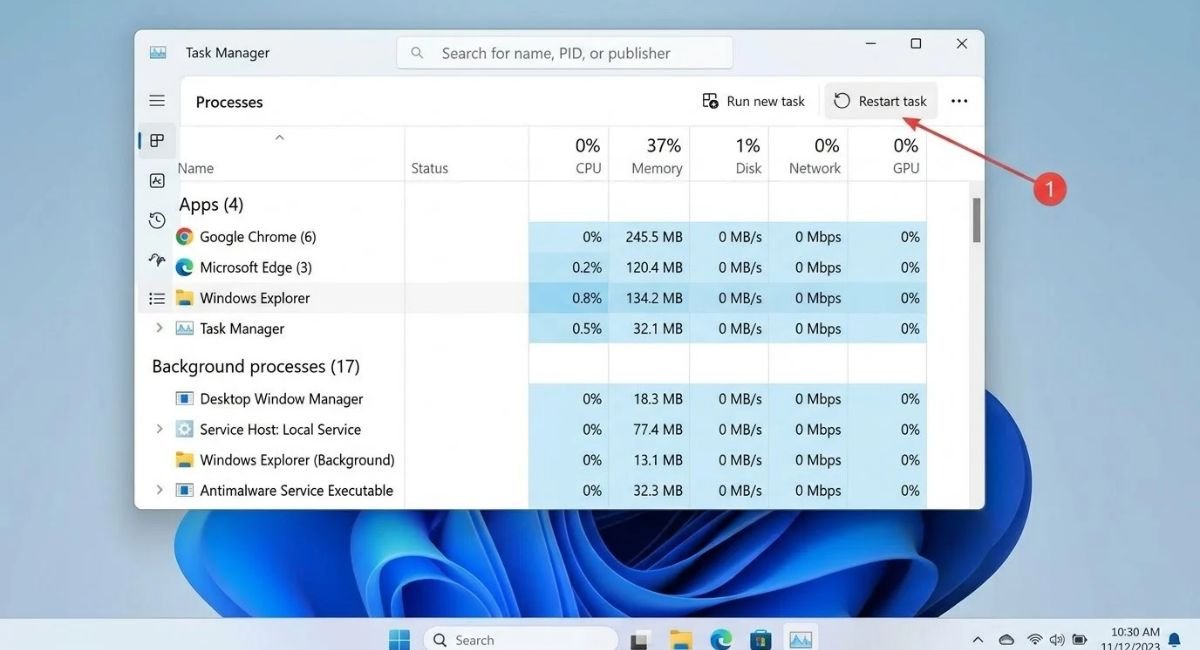Open the hamburger navigation menu in Task Manager
Image resolution: width=1200 pixels, height=650 pixels.
[x=157, y=101]
